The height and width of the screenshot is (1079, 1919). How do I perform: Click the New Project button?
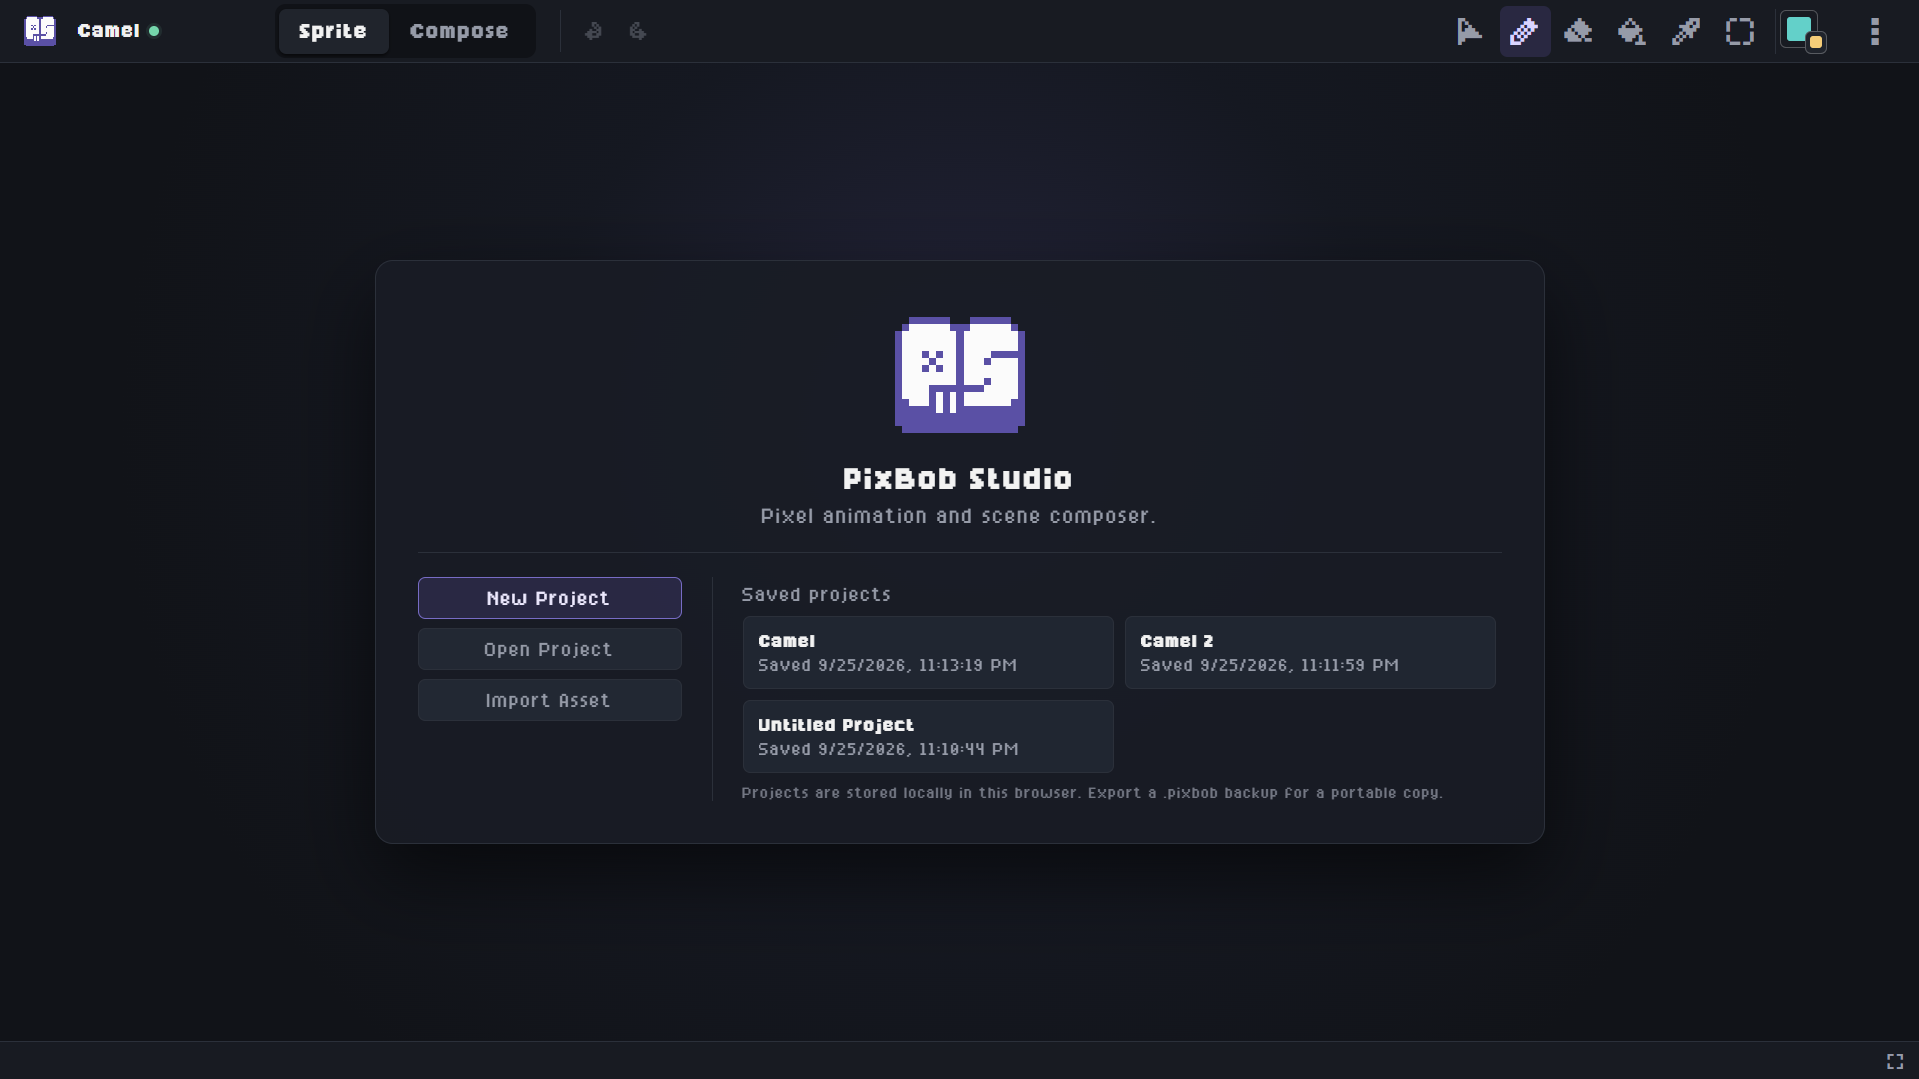(549, 598)
